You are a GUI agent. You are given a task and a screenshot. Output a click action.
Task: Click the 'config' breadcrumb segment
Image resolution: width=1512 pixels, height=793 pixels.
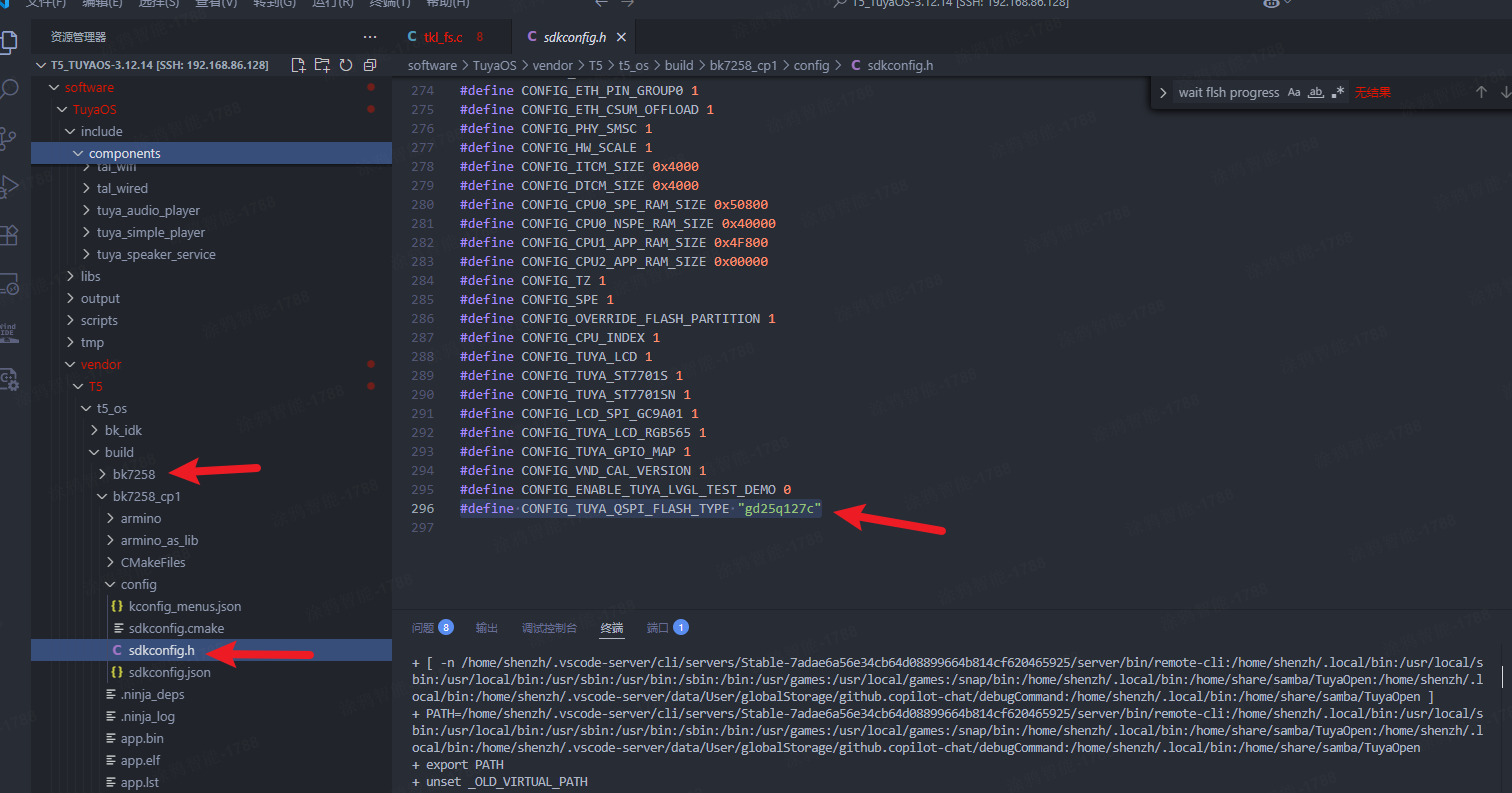[811, 65]
